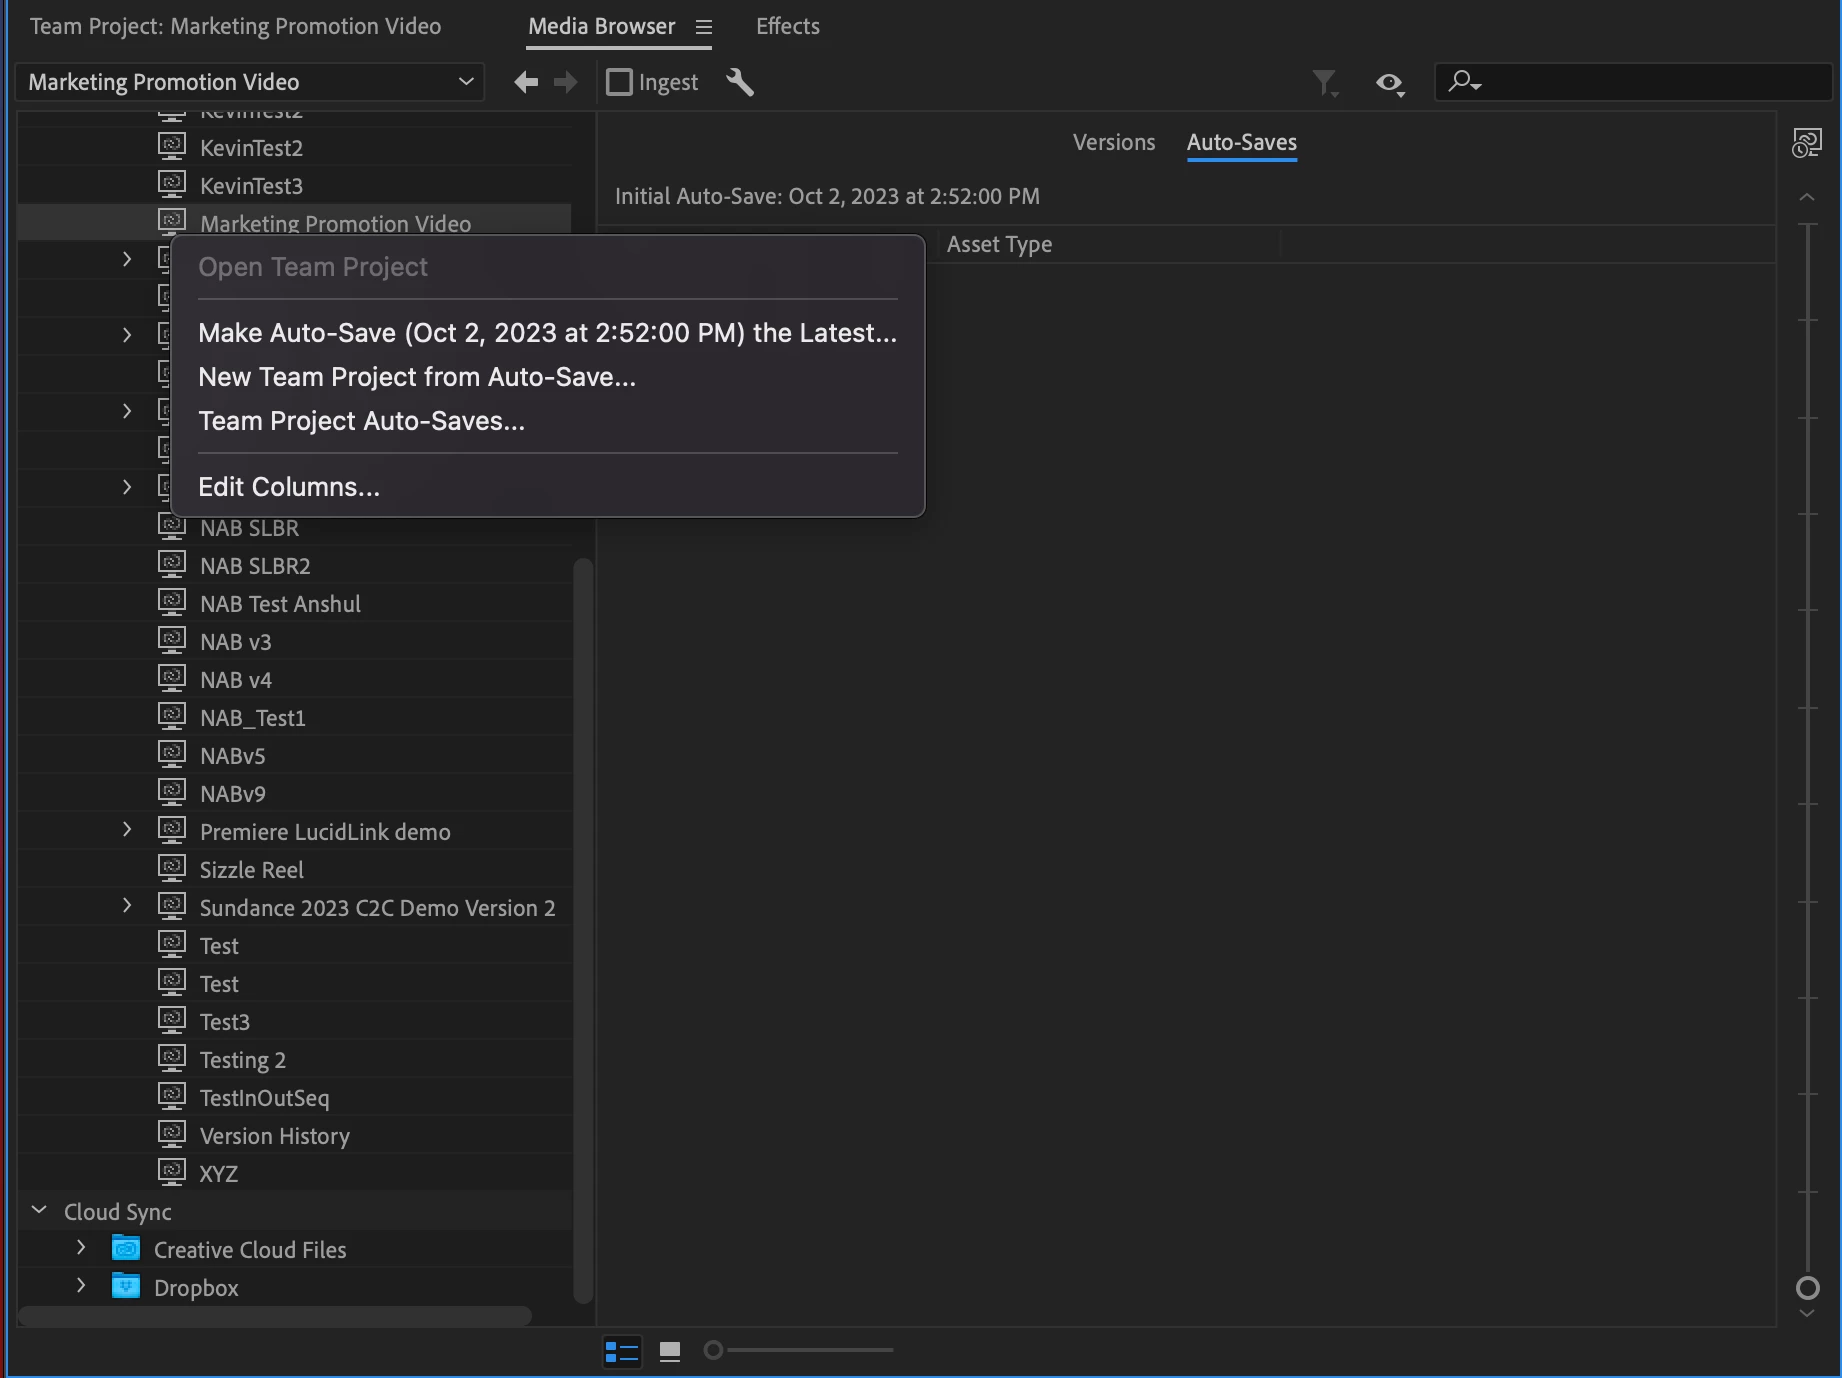1842x1378 pixels.
Task: Go forward with the right arrow button
Action: pyautogui.click(x=566, y=82)
